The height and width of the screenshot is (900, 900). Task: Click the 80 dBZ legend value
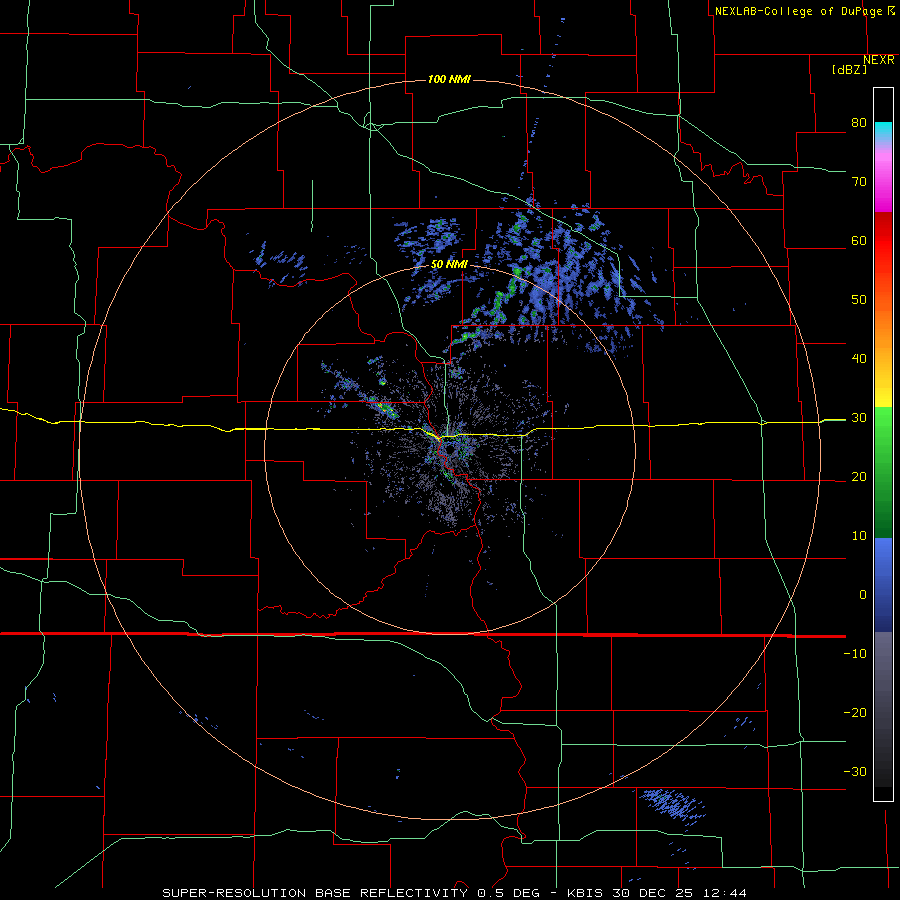tap(859, 123)
